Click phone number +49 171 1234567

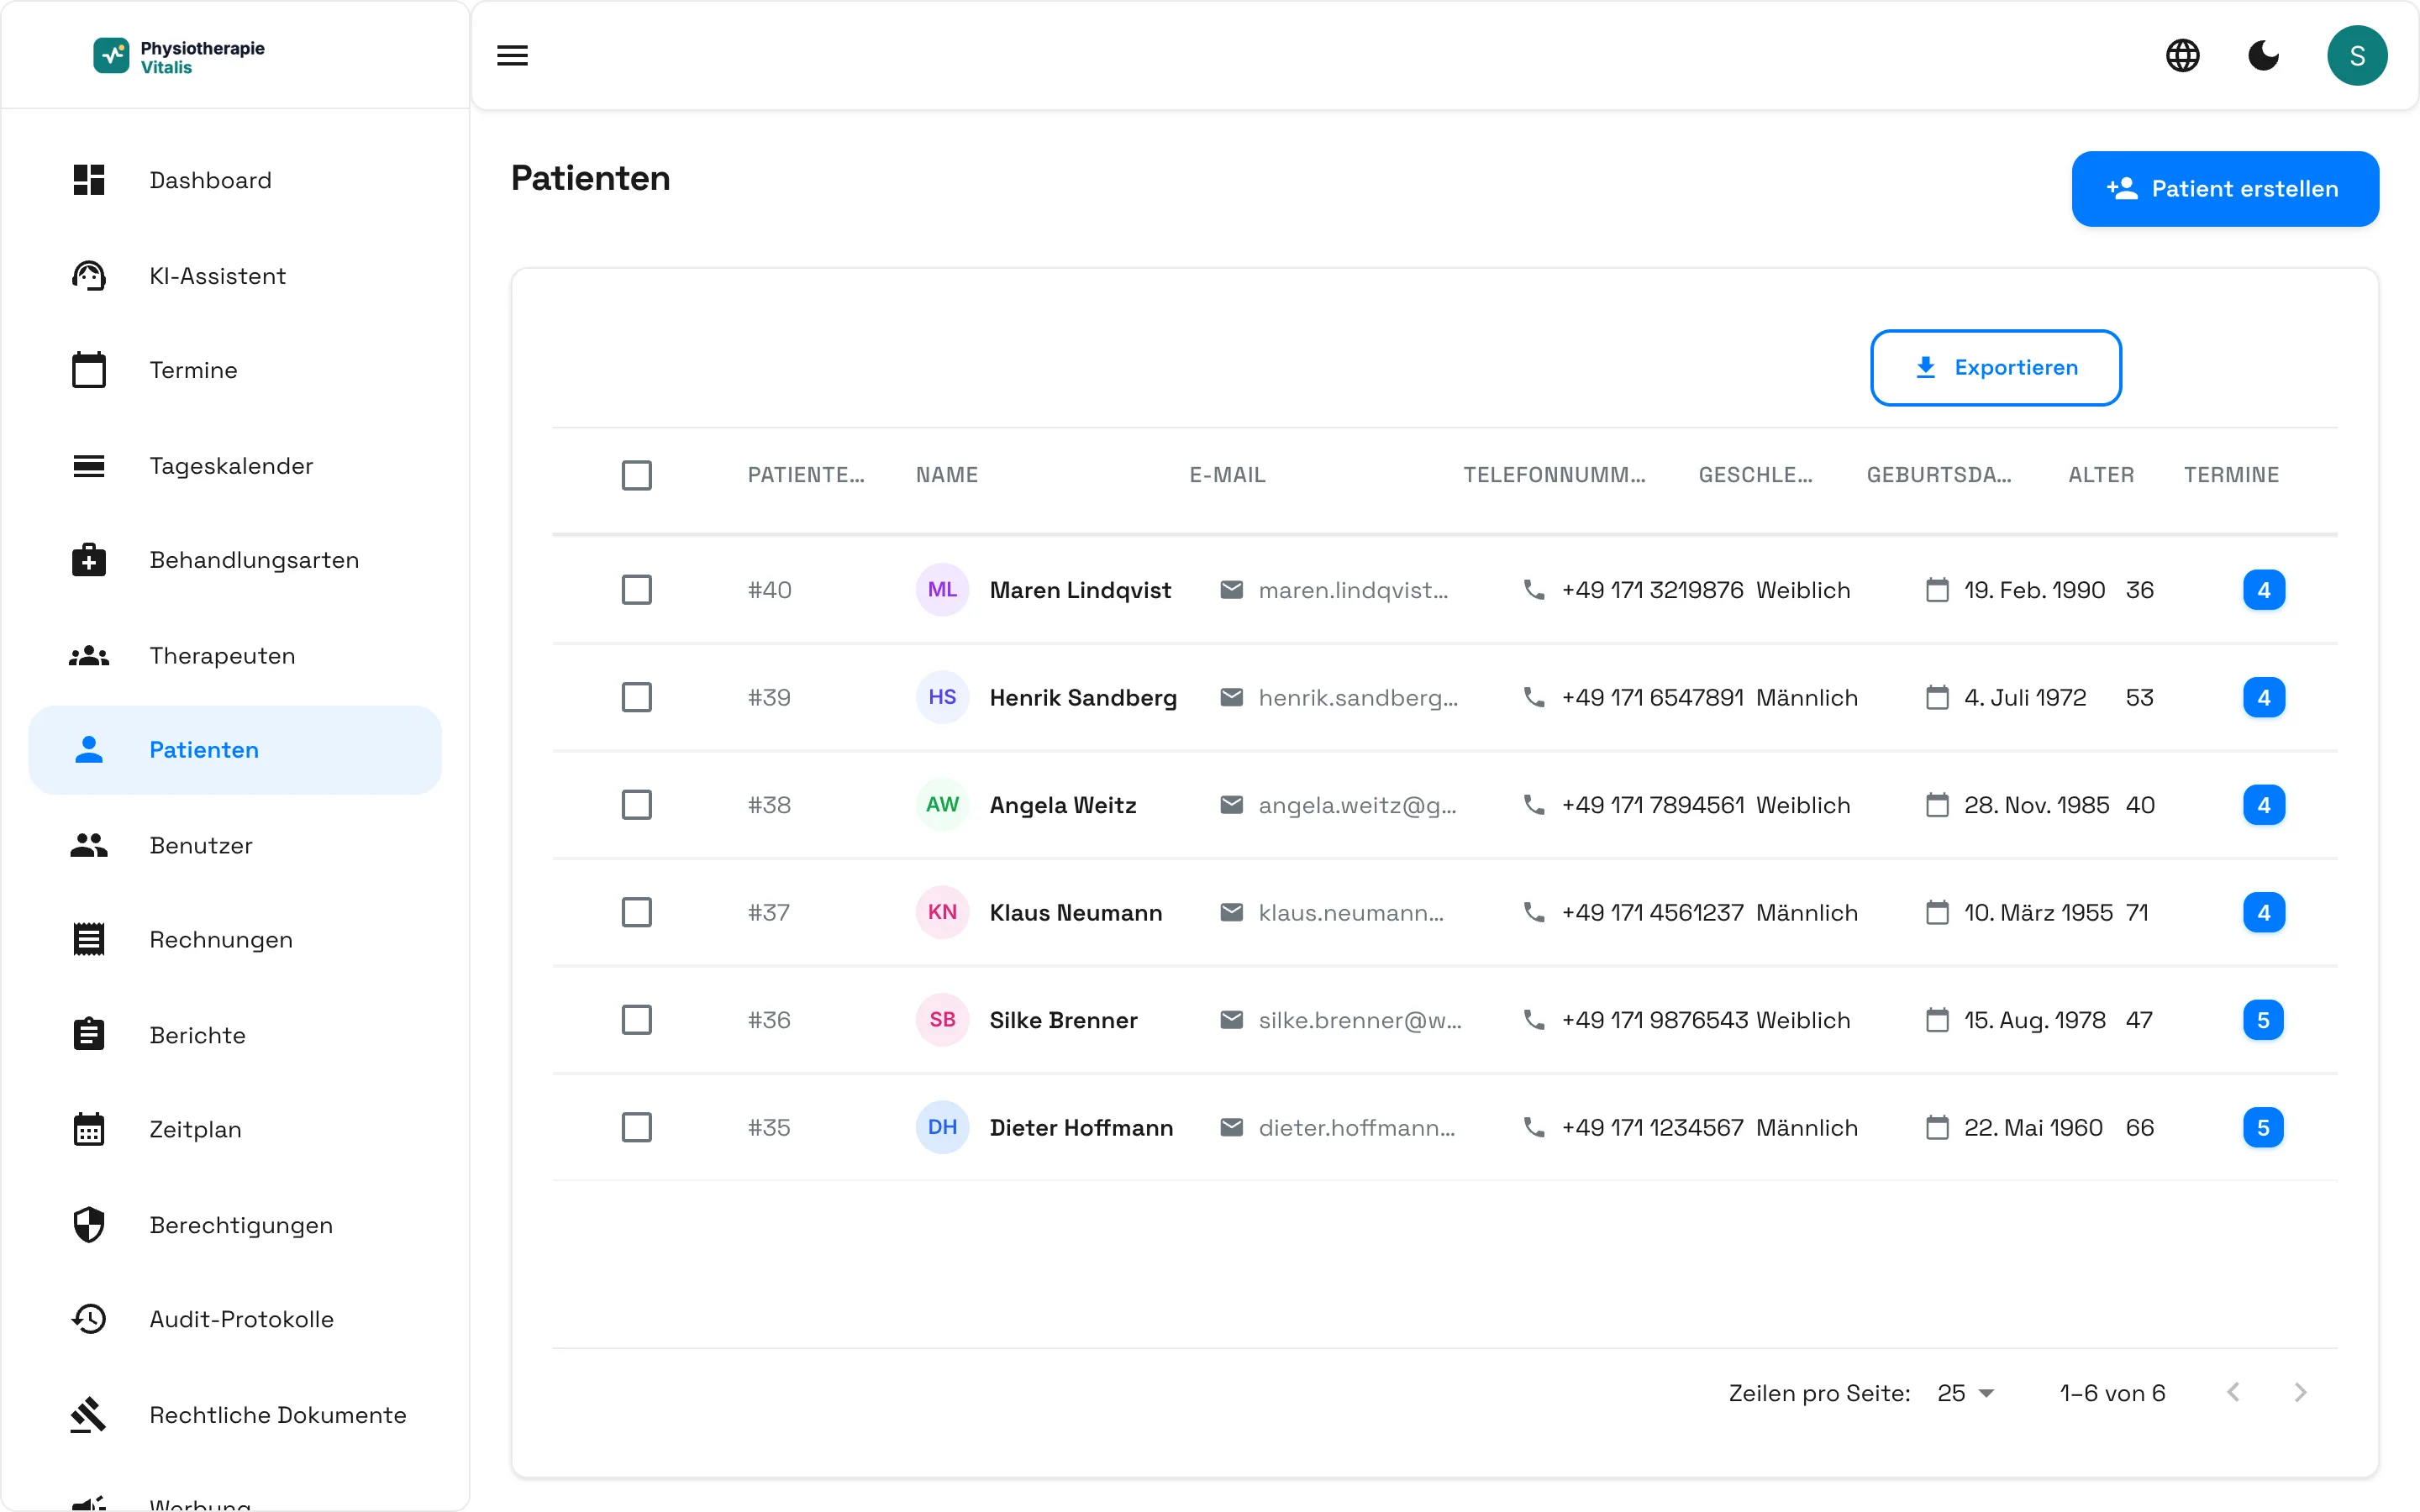1652,1127
